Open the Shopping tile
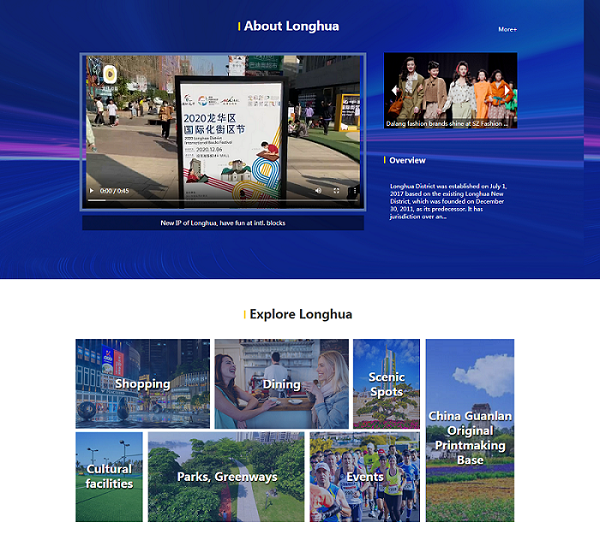 (x=142, y=384)
